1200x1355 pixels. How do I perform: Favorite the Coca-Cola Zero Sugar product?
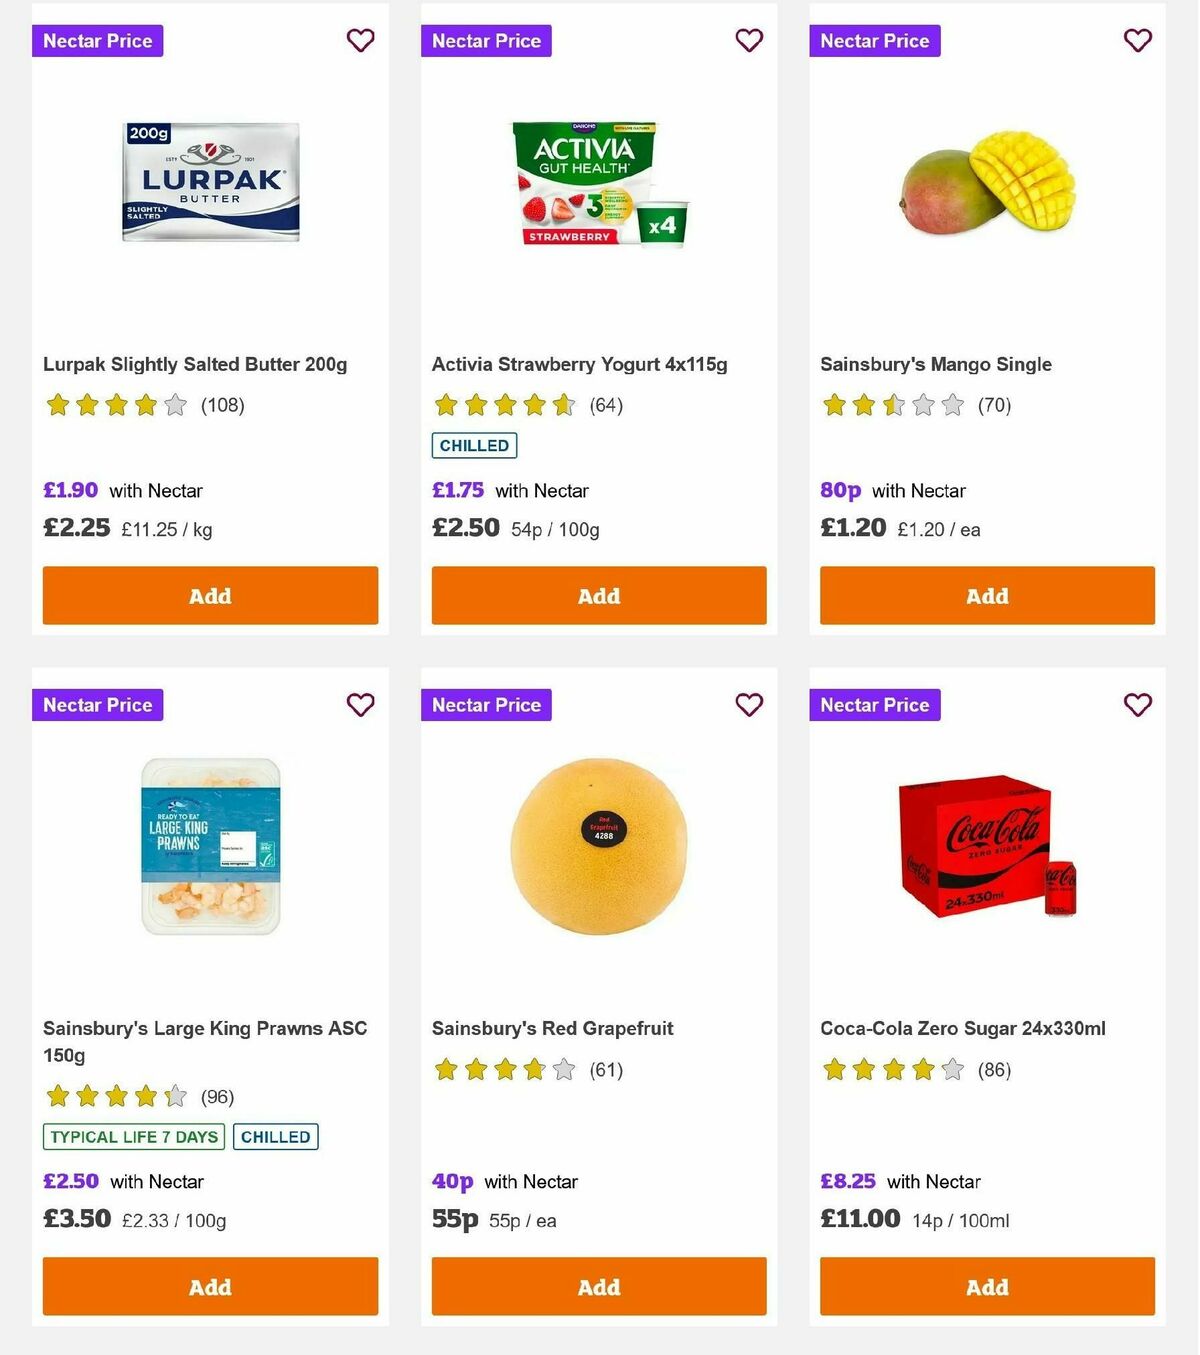[1137, 705]
